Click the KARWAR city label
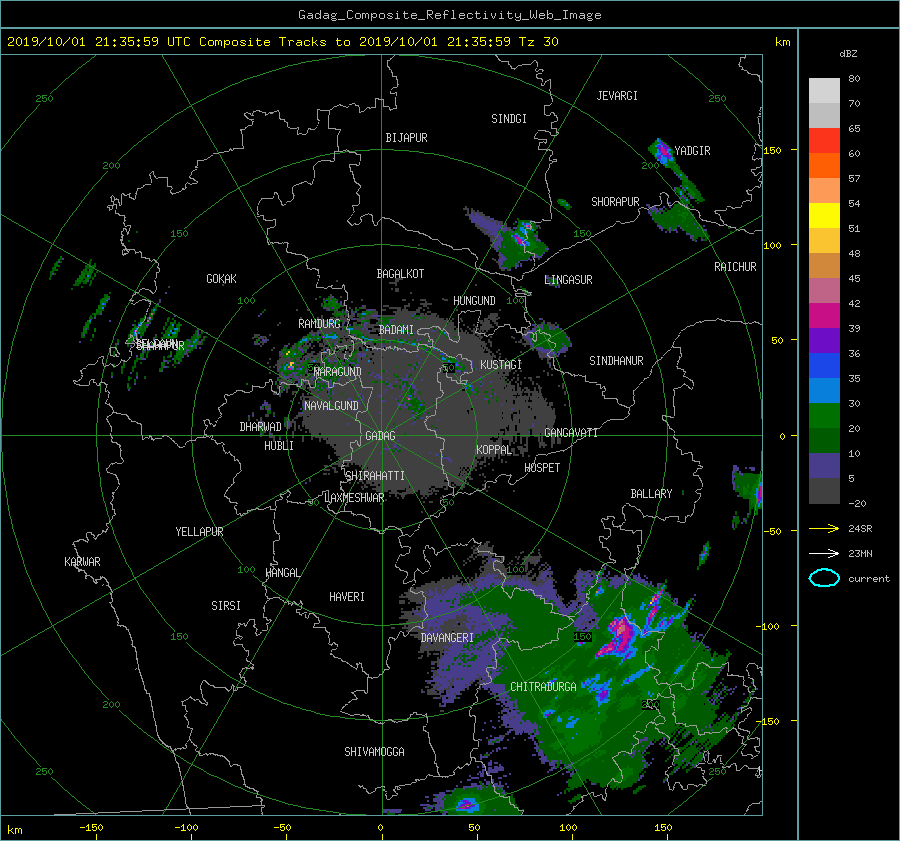Viewport: 900px width, 841px height. coord(82,562)
